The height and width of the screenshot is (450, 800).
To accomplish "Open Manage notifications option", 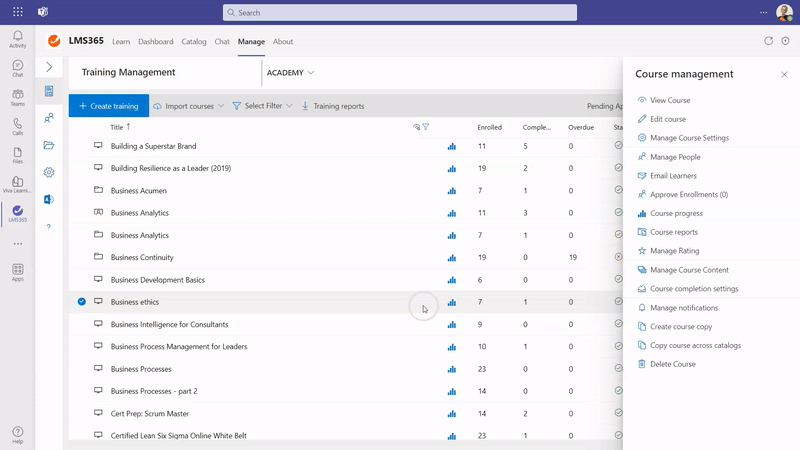I will pos(678,308).
